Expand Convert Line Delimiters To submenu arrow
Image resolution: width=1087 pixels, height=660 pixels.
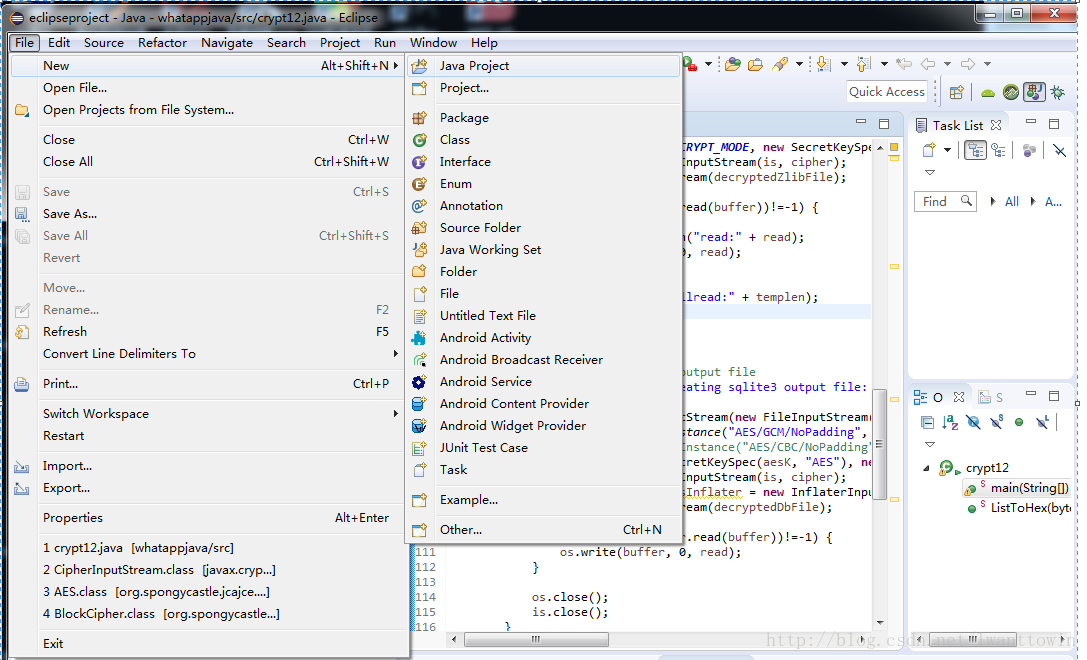[395, 354]
